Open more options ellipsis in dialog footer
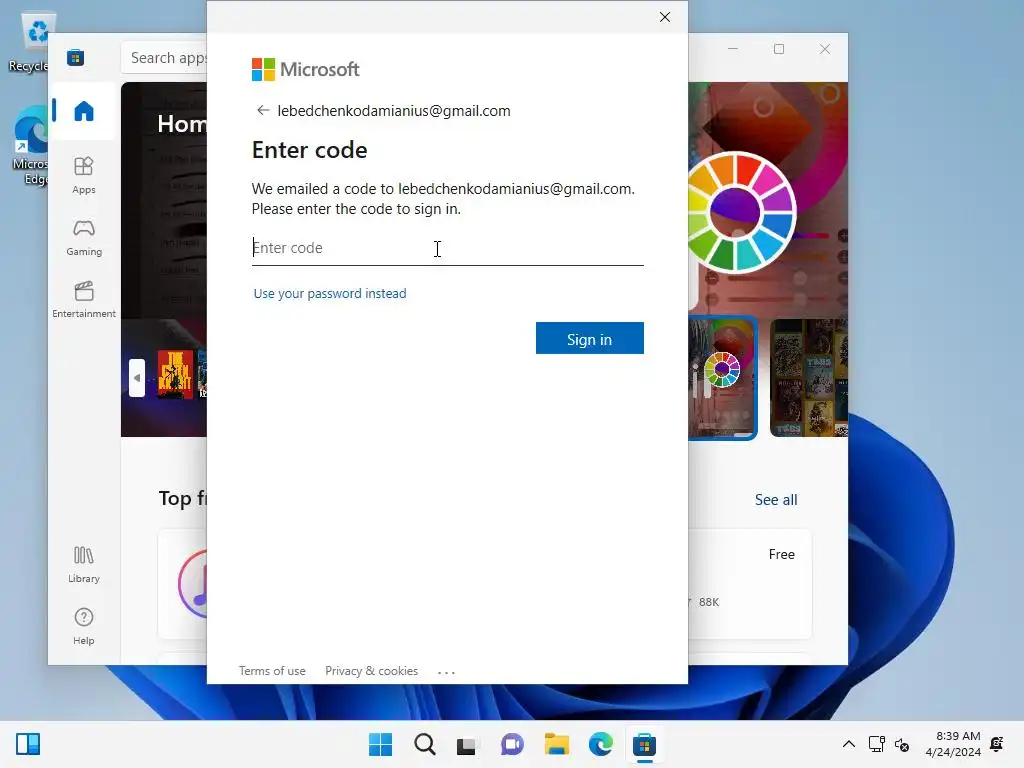Viewport: 1024px width, 768px height. (x=446, y=671)
